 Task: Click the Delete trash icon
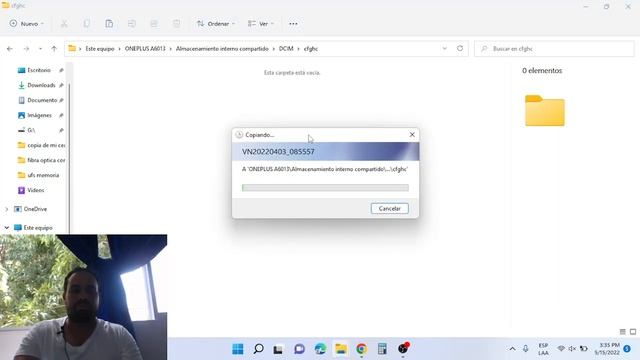(176, 24)
